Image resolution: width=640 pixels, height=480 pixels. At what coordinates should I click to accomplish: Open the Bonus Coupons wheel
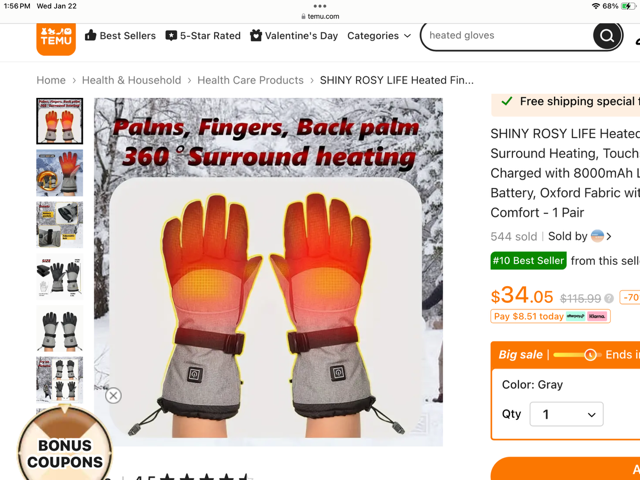tap(64, 443)
